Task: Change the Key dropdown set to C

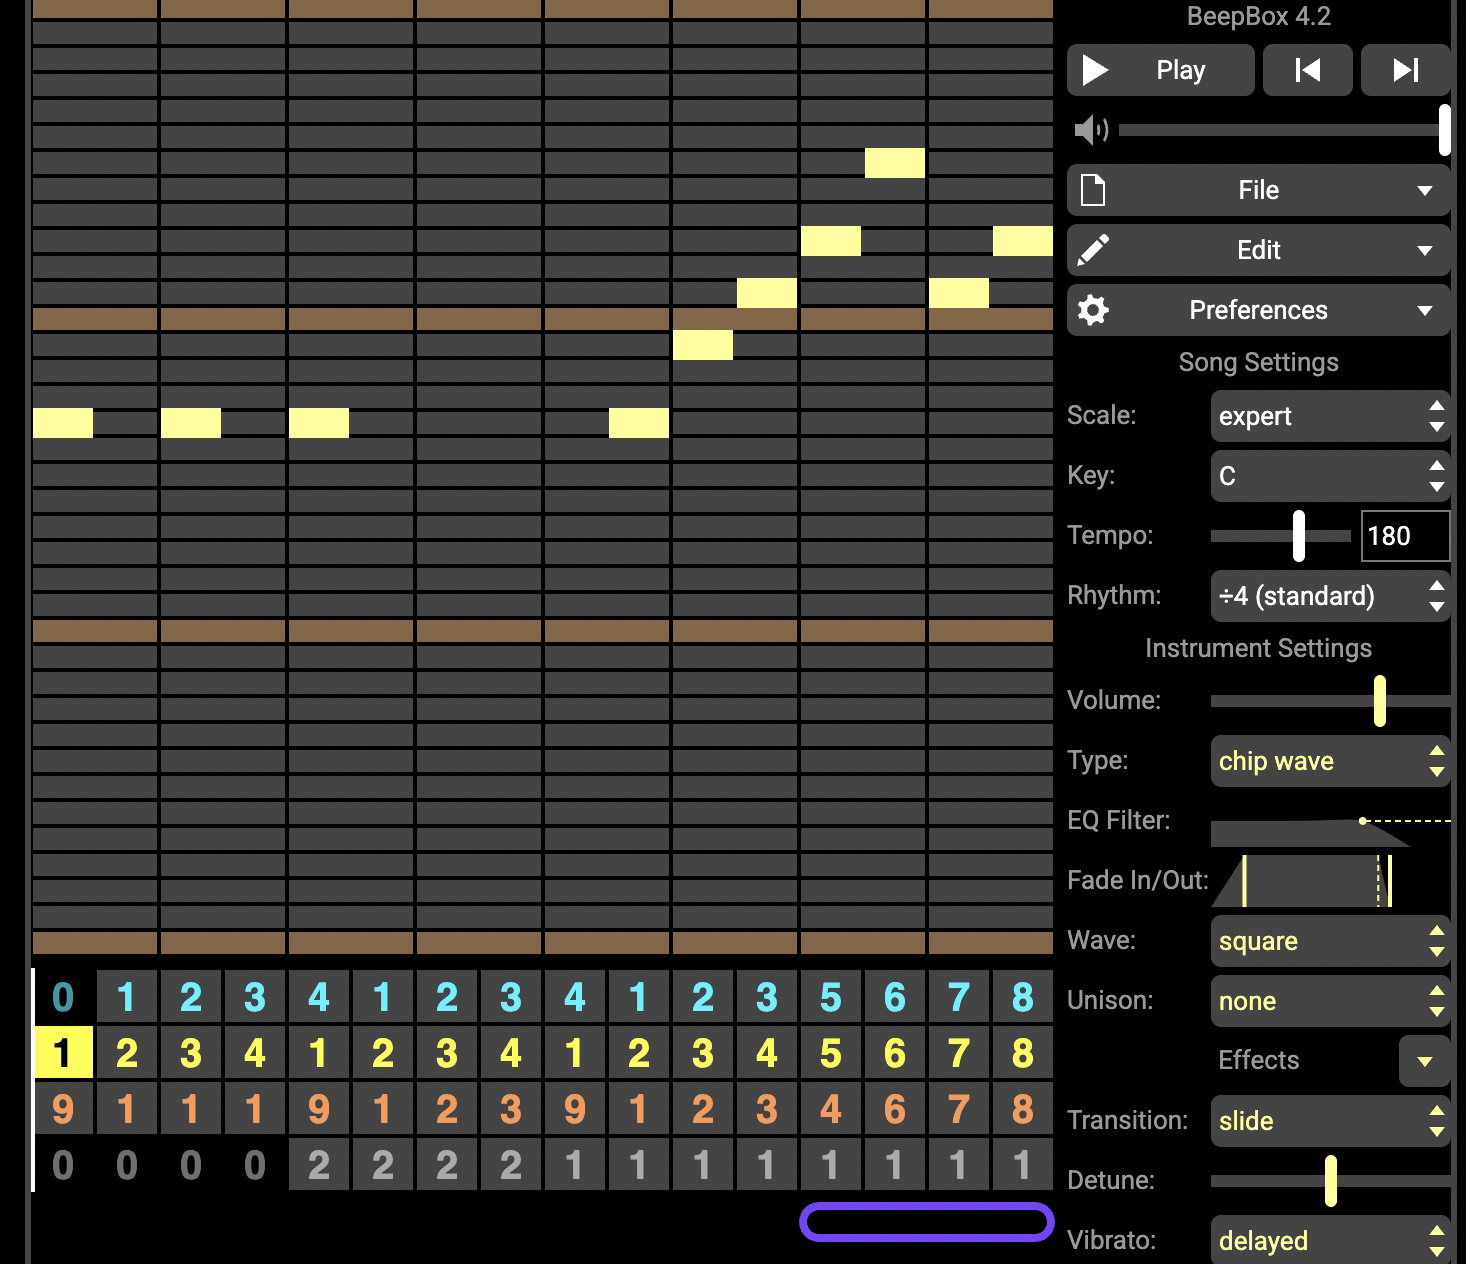Action: coord(1330,476)
